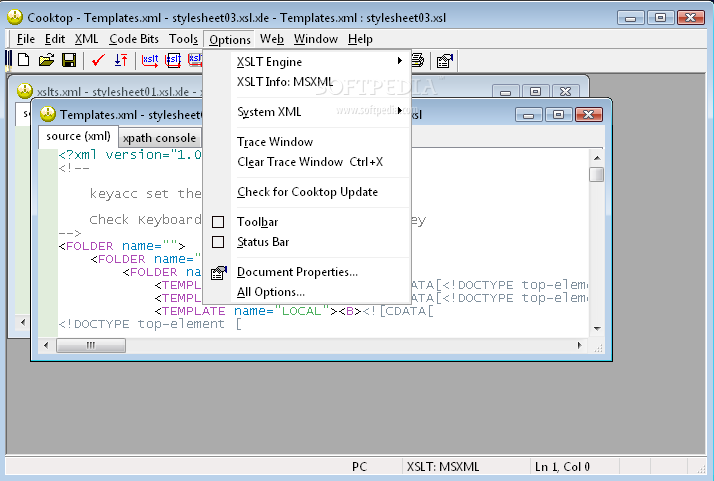Click the Cooktop app icon in title bar
This screenshot has height=481, width=714.
coord(15,17)
